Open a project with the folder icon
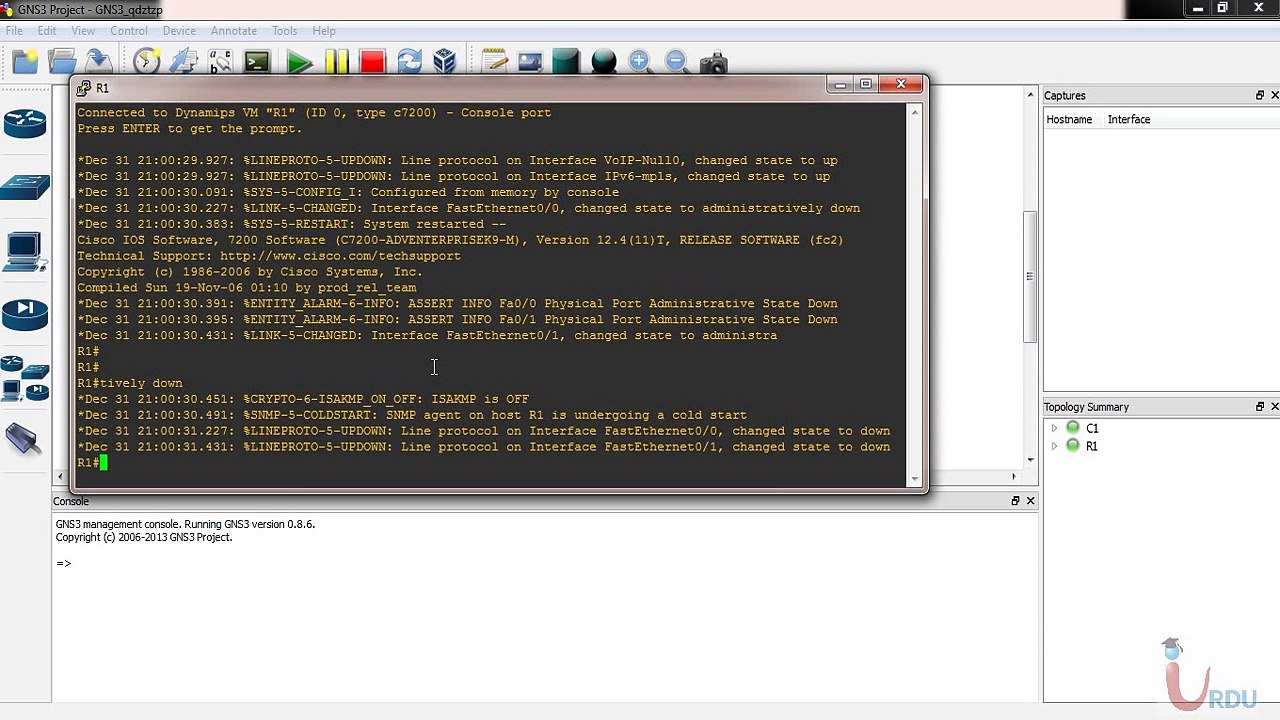1280x720 pixels. [x=62, y=62]
